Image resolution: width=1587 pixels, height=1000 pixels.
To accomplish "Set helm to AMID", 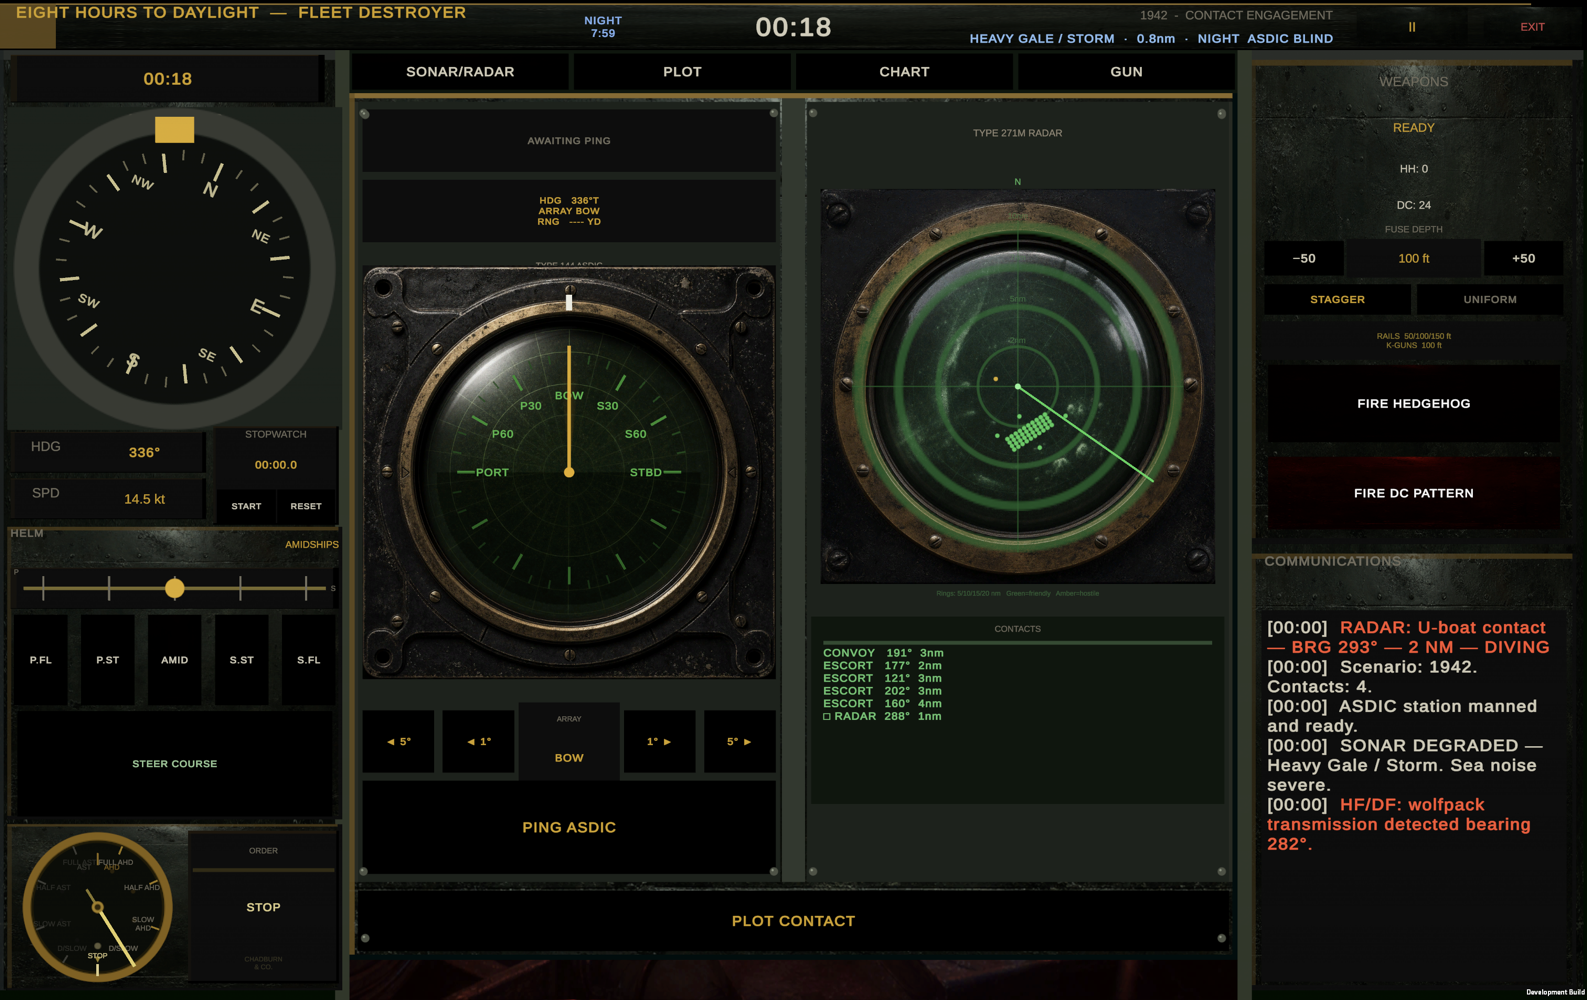I will coord(175,660).
